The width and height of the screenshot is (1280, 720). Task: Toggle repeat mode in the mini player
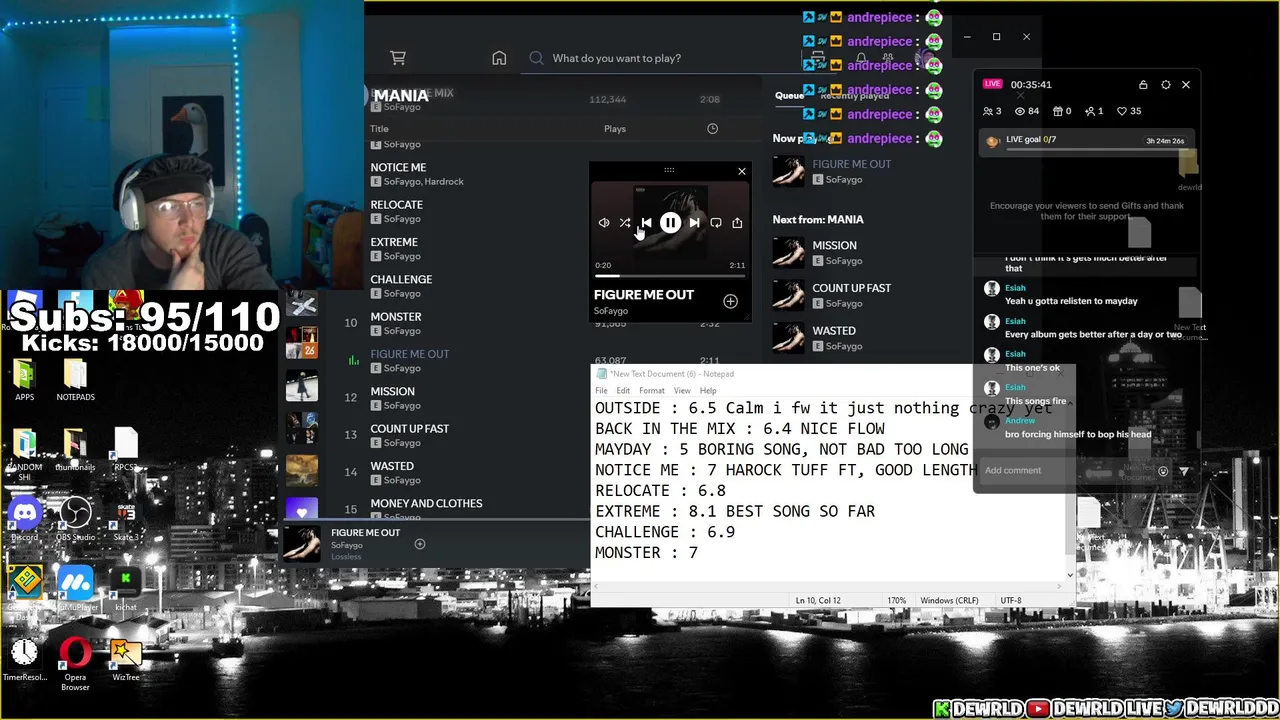716,223
